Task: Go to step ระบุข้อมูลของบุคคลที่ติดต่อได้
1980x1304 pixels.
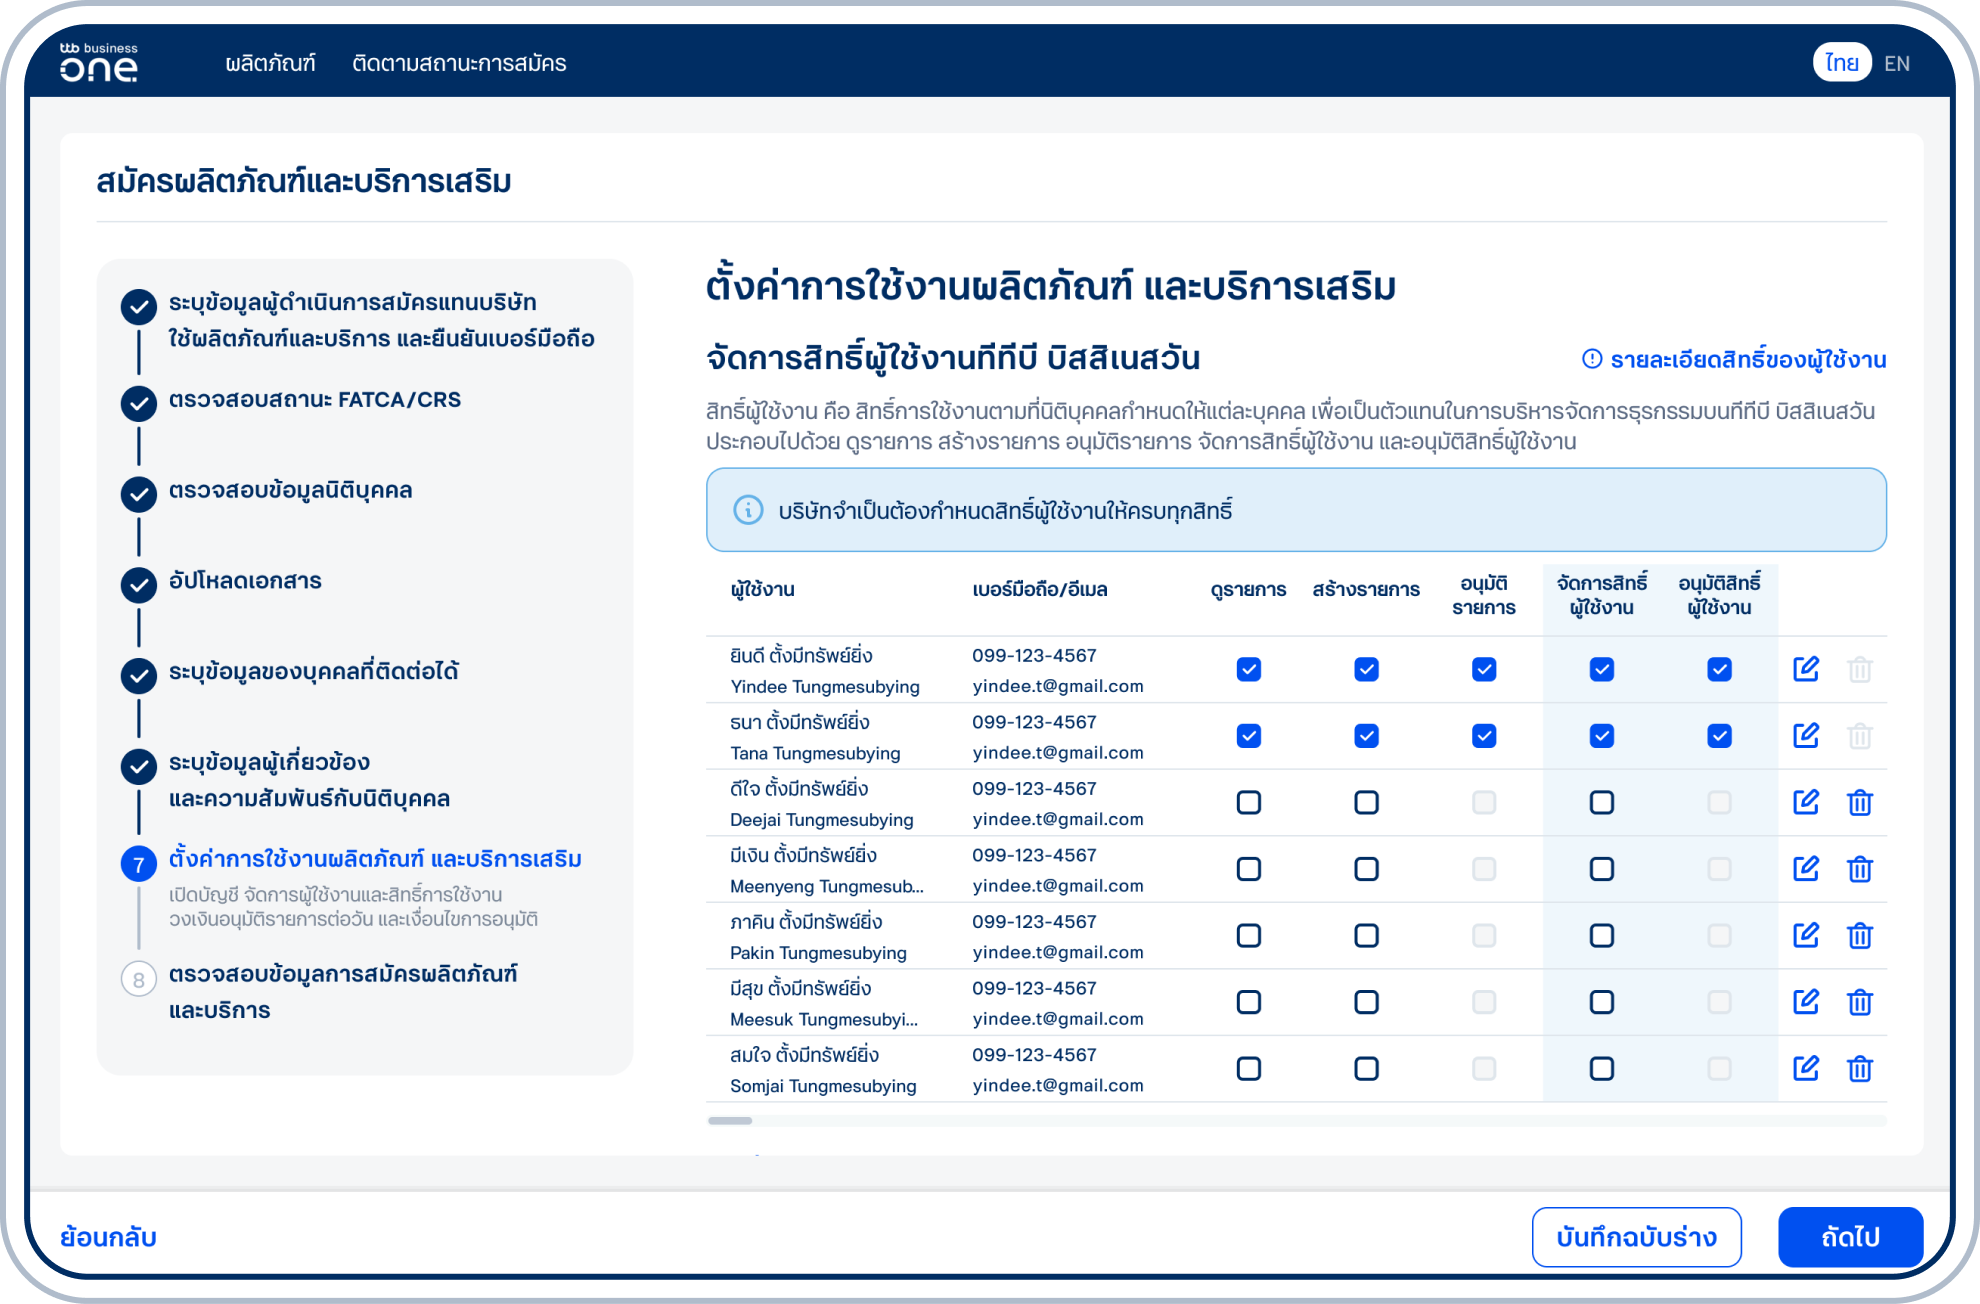Action: 313,672
